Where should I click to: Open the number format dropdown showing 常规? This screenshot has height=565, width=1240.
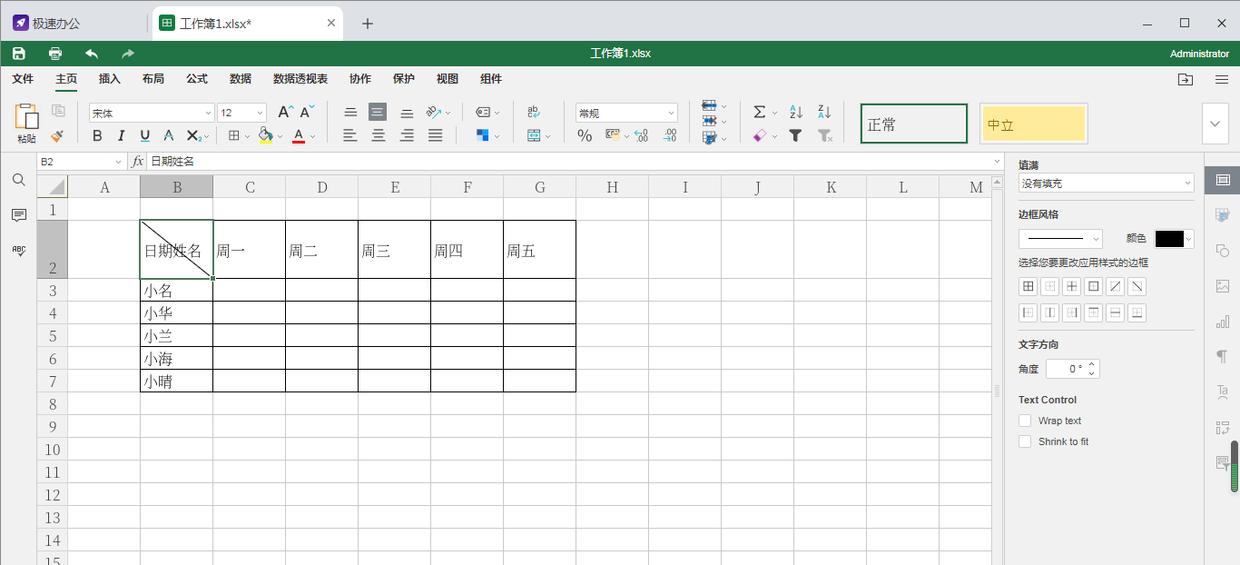(627, 113)
